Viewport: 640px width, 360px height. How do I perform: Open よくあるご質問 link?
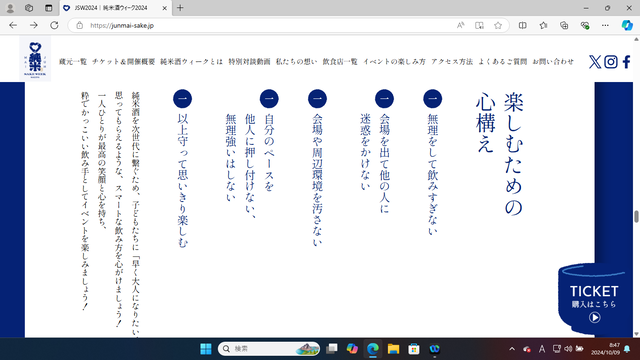[502, 62]
